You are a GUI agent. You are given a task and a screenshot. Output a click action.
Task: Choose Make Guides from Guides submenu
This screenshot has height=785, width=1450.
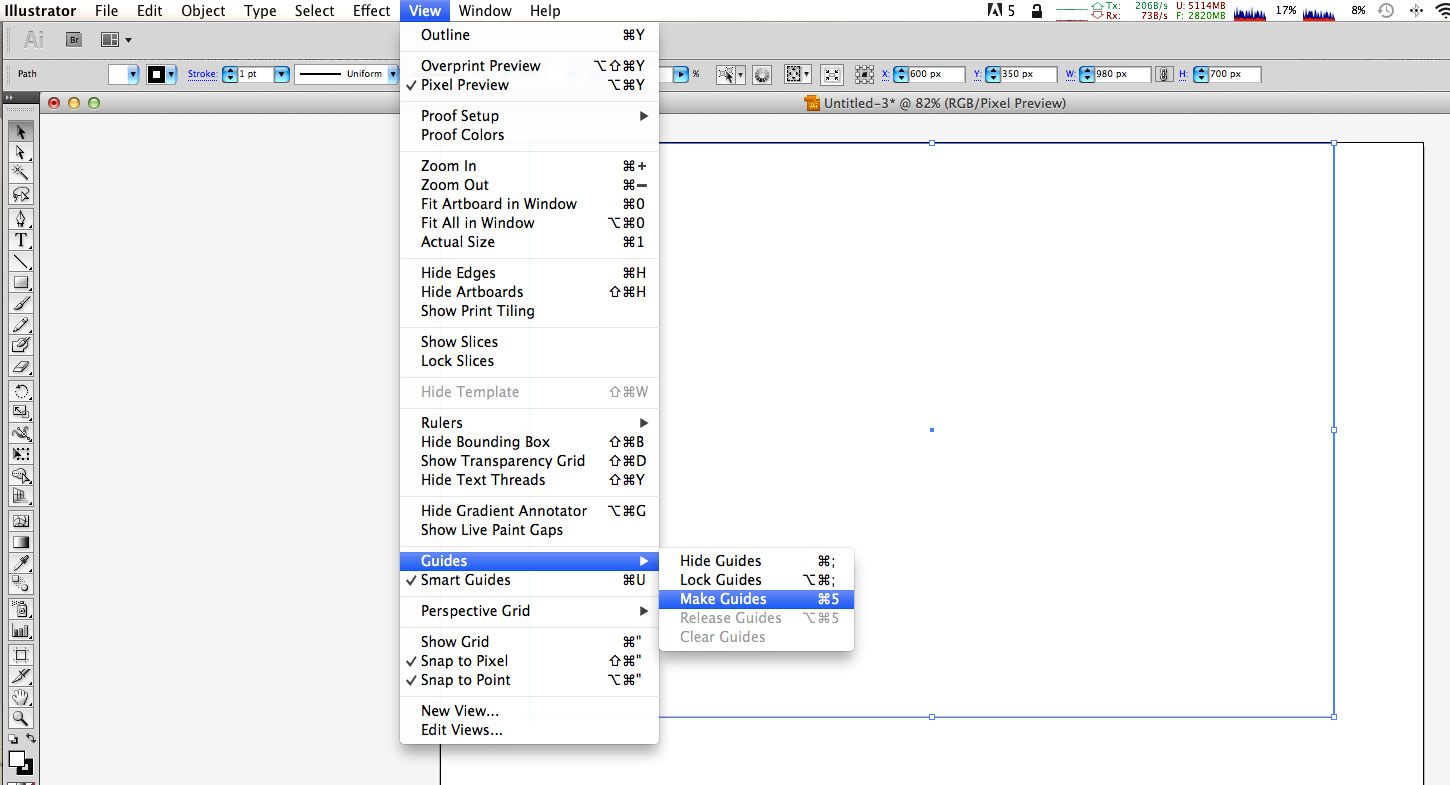(x=756, y=599)
